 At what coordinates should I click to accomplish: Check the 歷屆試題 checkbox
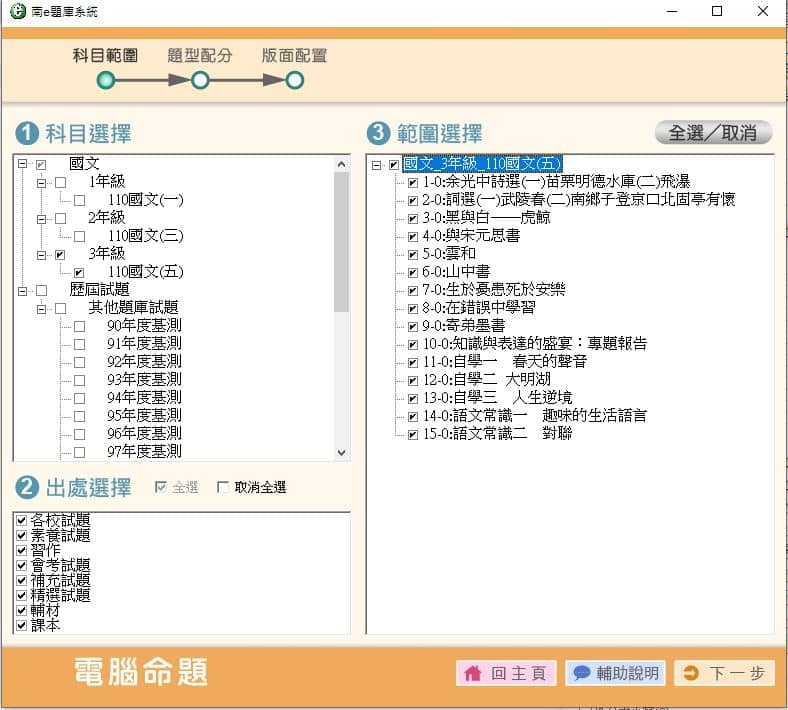pyautogui.click(x=41, y=290)
